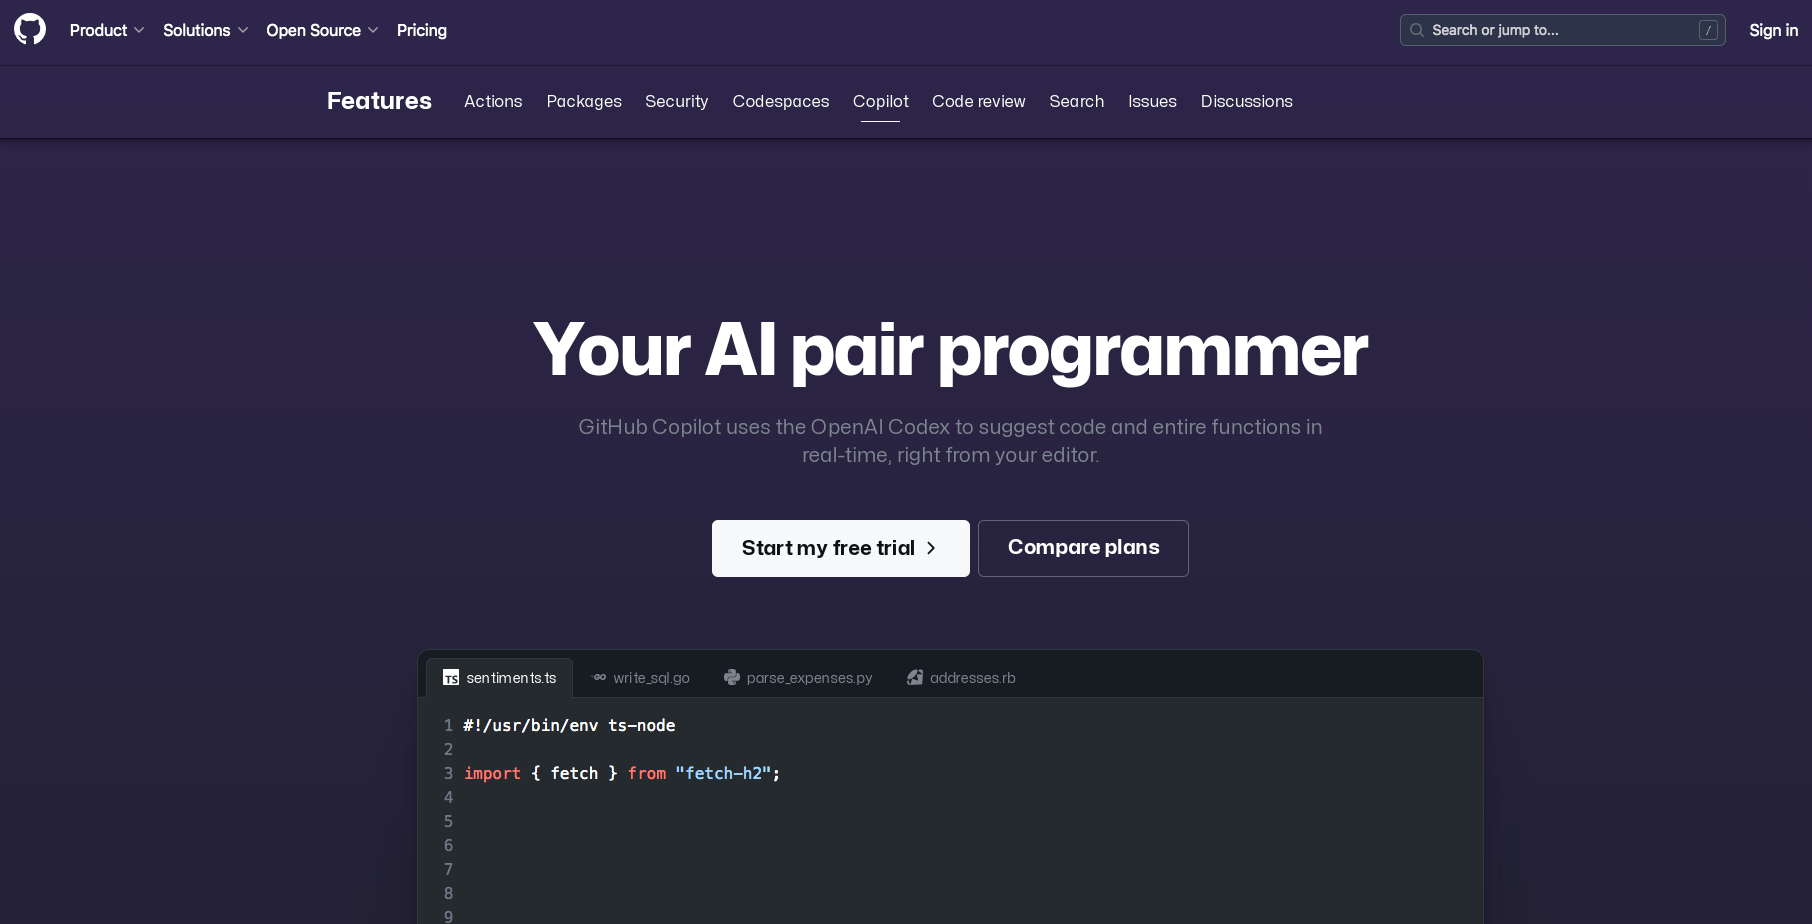The image size is (1812, 924).
Task: Click Start my free trial button
Action: tap(841, 548)
